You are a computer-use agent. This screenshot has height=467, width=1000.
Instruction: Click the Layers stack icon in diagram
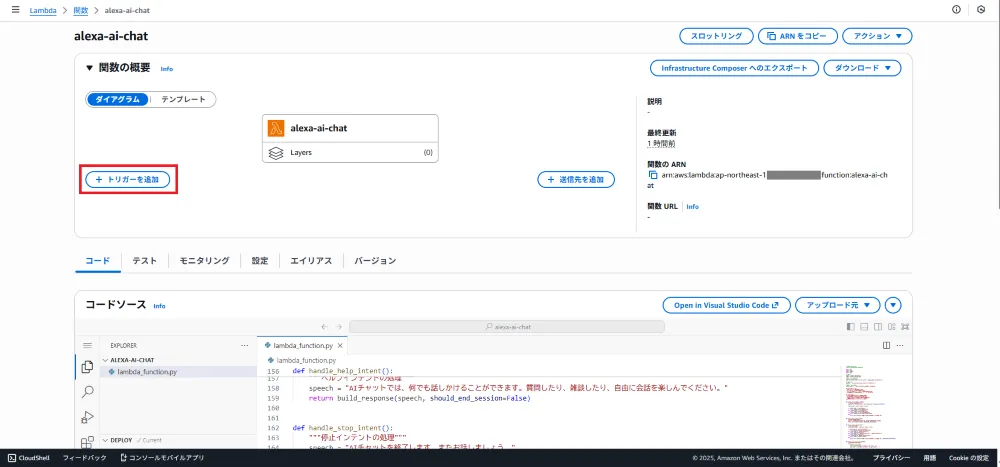[x=276, y=153]
